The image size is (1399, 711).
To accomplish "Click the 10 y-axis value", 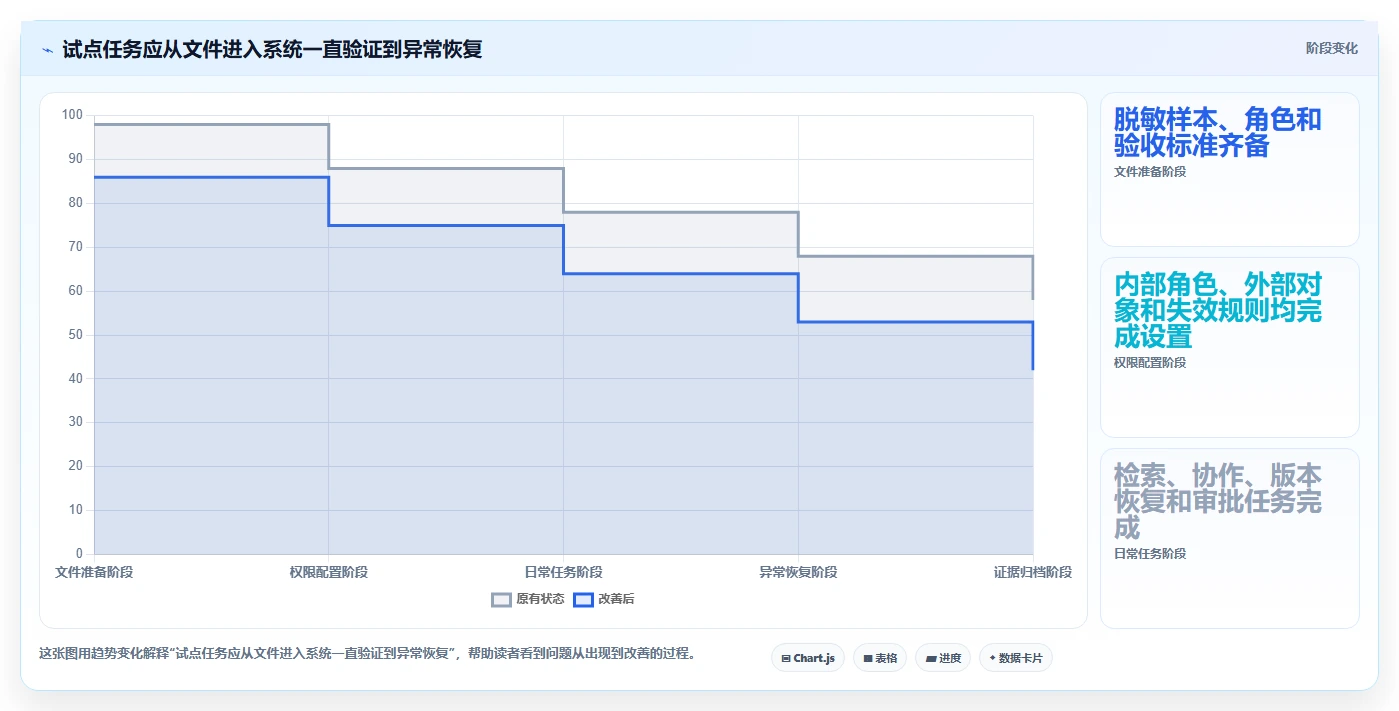I will [75, 510].
